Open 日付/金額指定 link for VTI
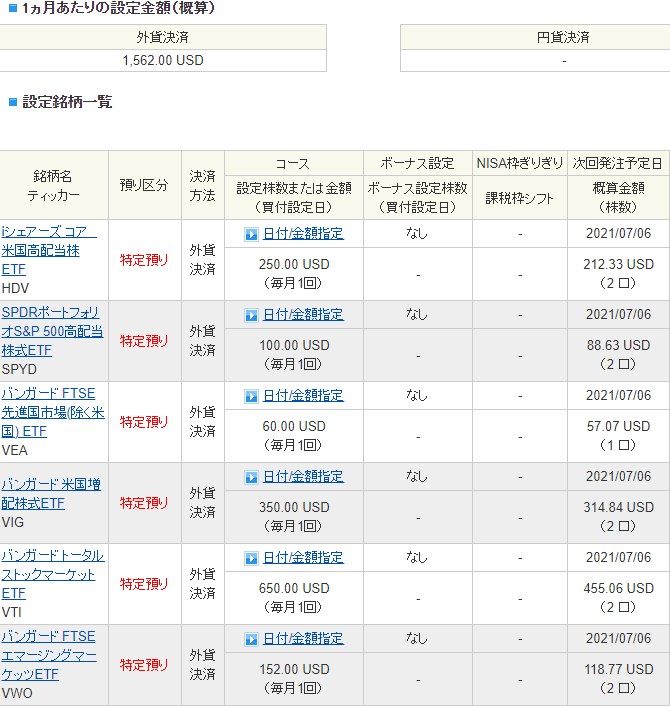Screen dimensions: 670x707 point(303,557)
